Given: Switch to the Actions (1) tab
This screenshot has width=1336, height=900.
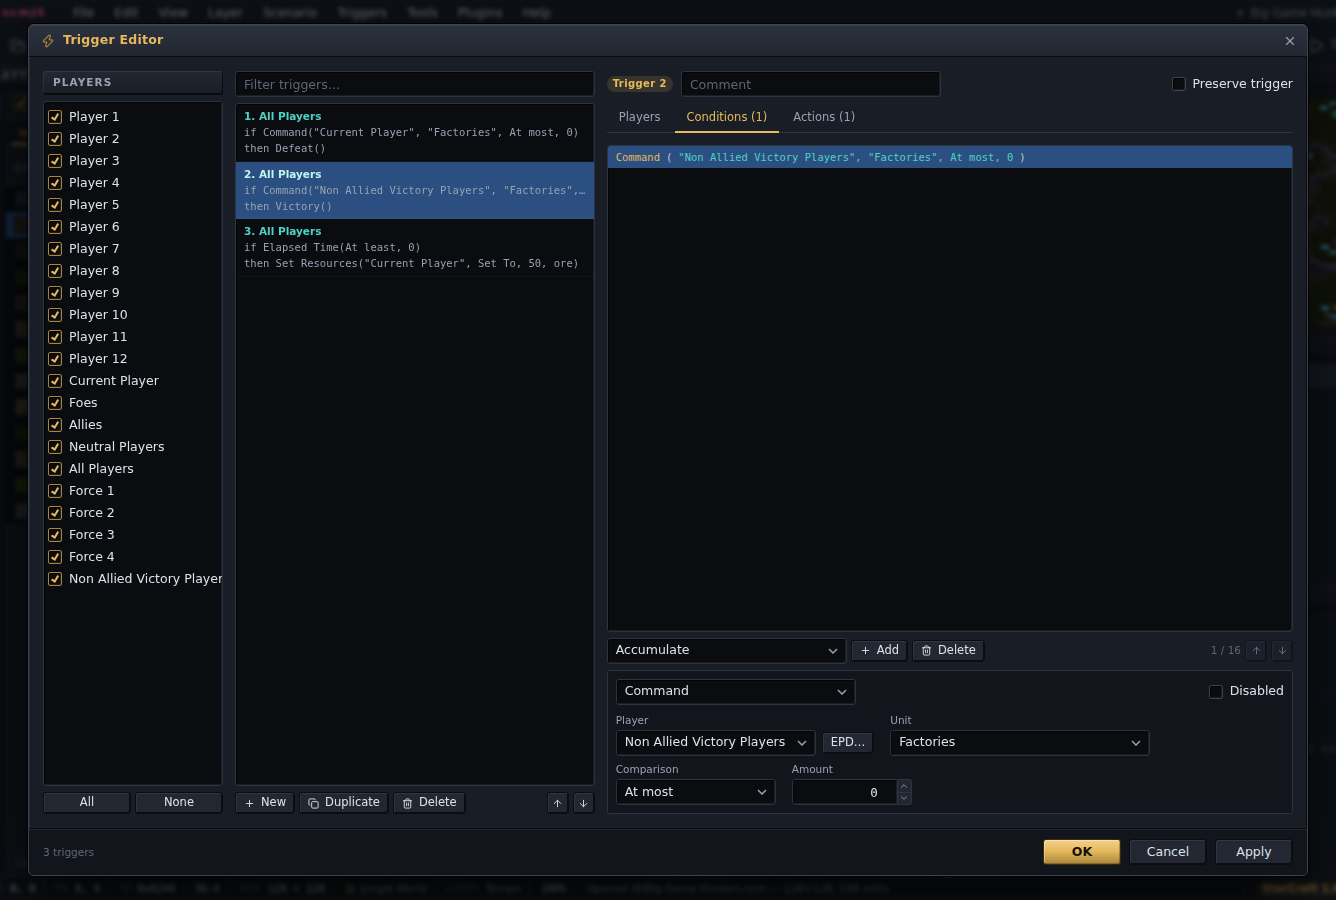Looking at the screenshot, I should point(824,117).
